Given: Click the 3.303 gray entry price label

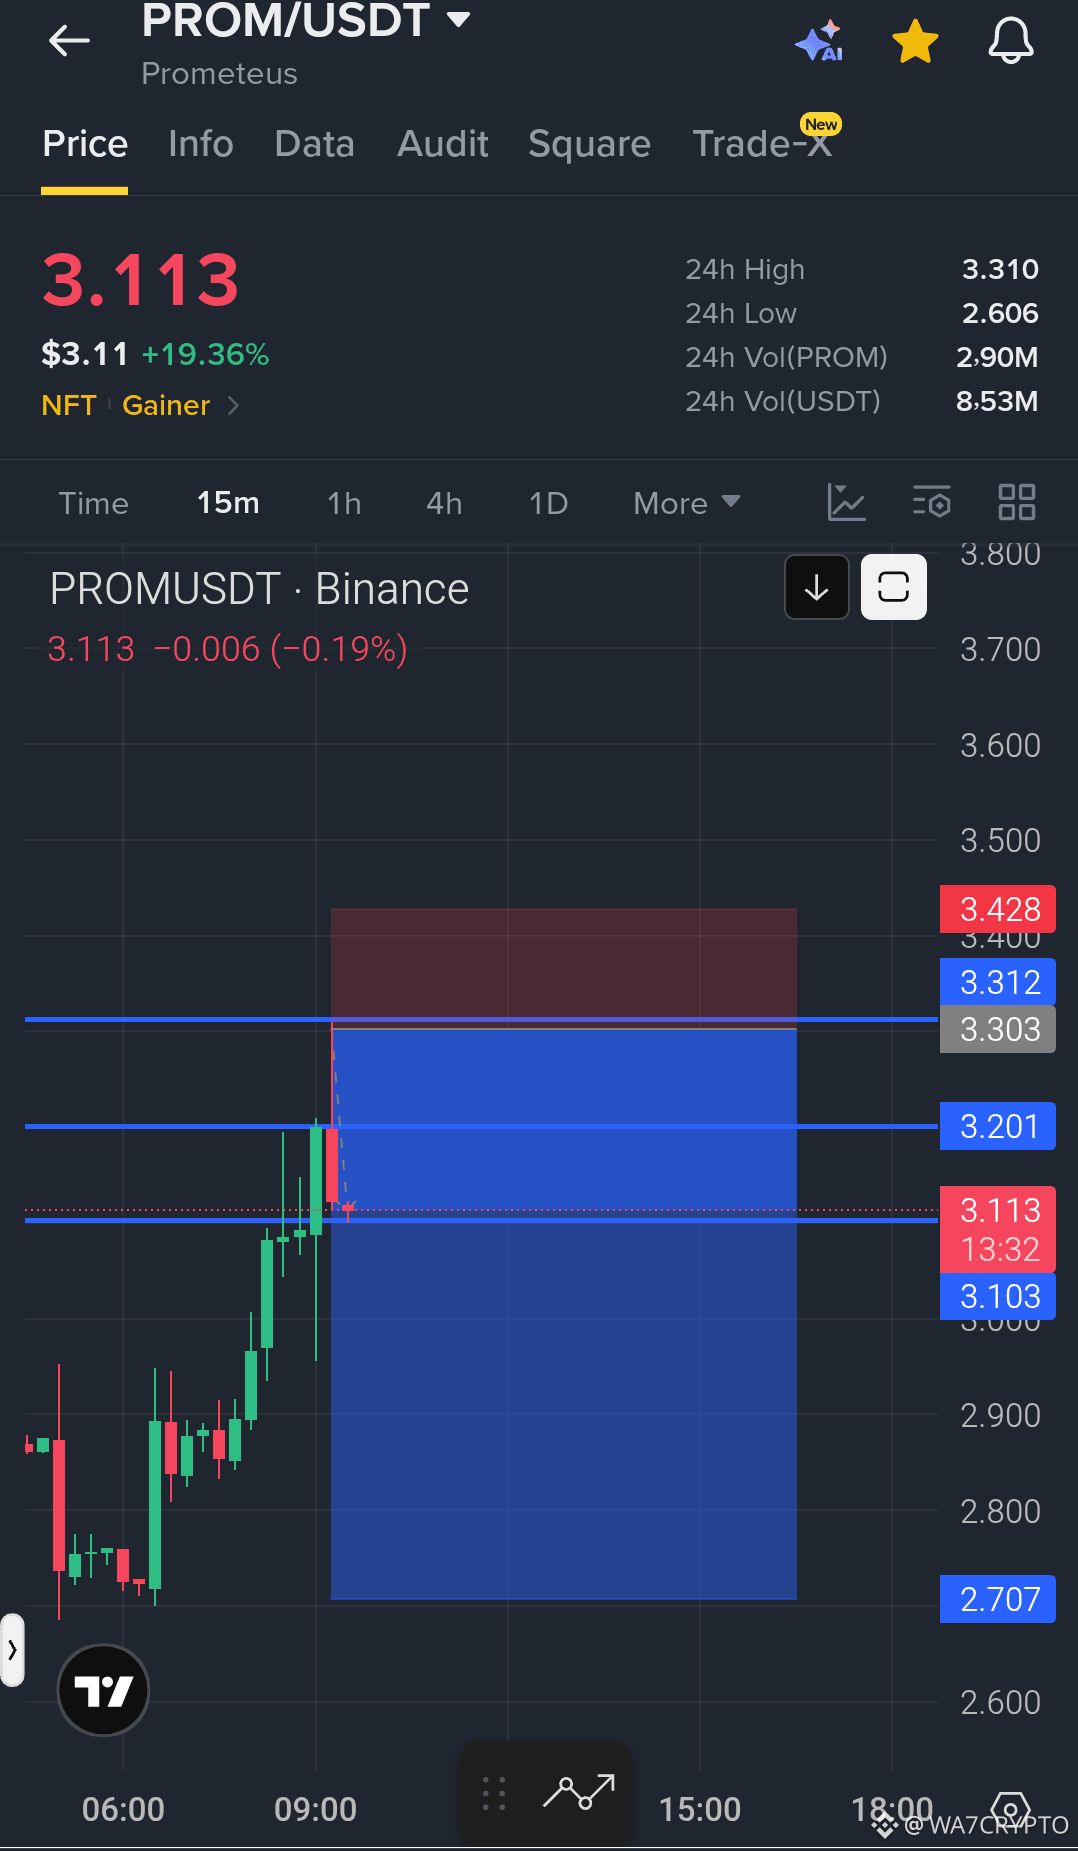Looking at the screenshot, I should click(x=998, y=1029).
